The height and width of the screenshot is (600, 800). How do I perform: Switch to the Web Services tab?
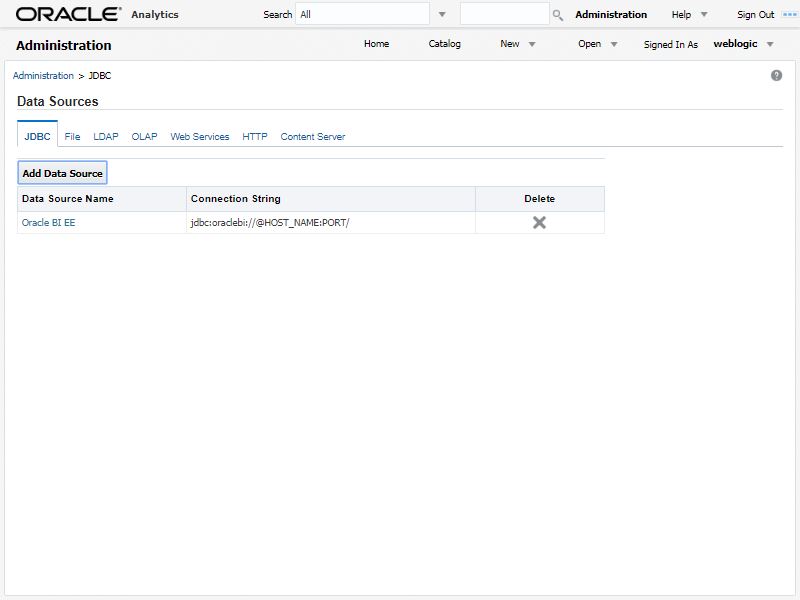click(x=199, y=137)
